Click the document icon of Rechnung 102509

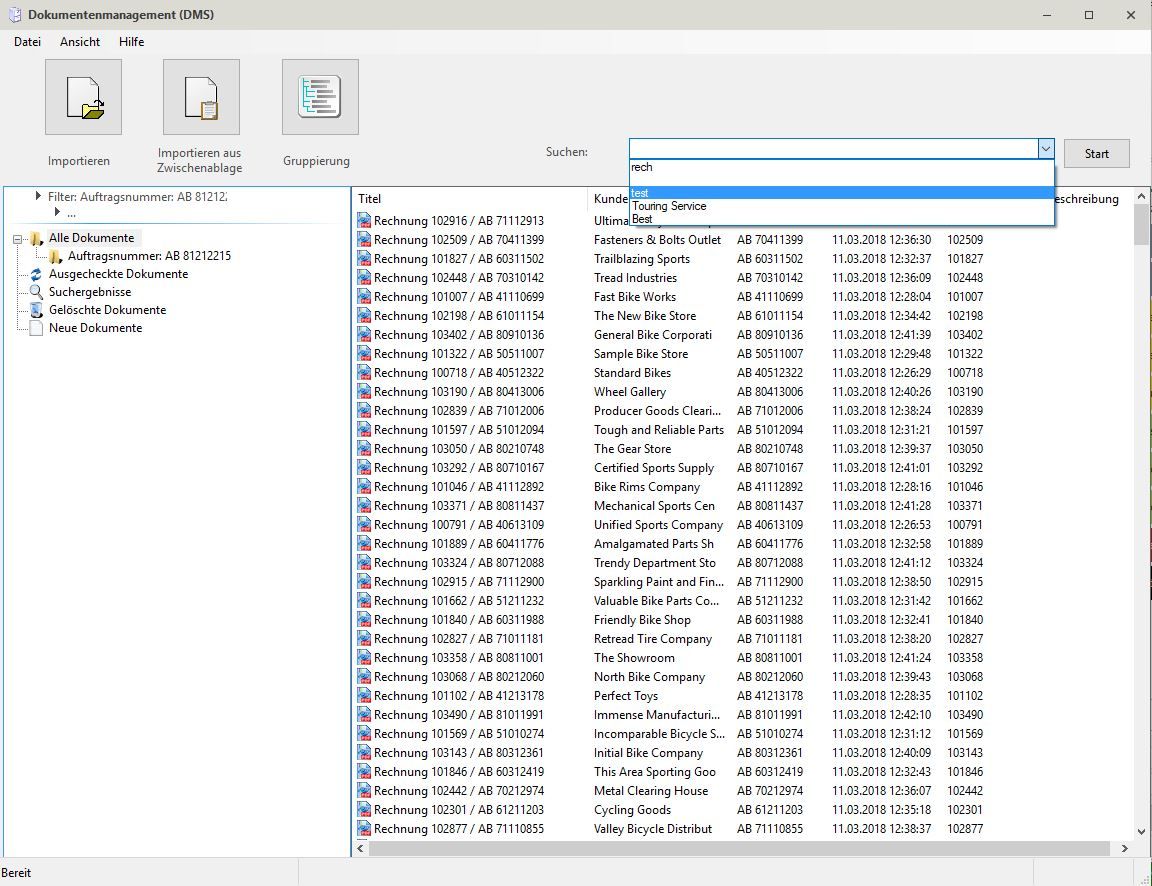364,240
